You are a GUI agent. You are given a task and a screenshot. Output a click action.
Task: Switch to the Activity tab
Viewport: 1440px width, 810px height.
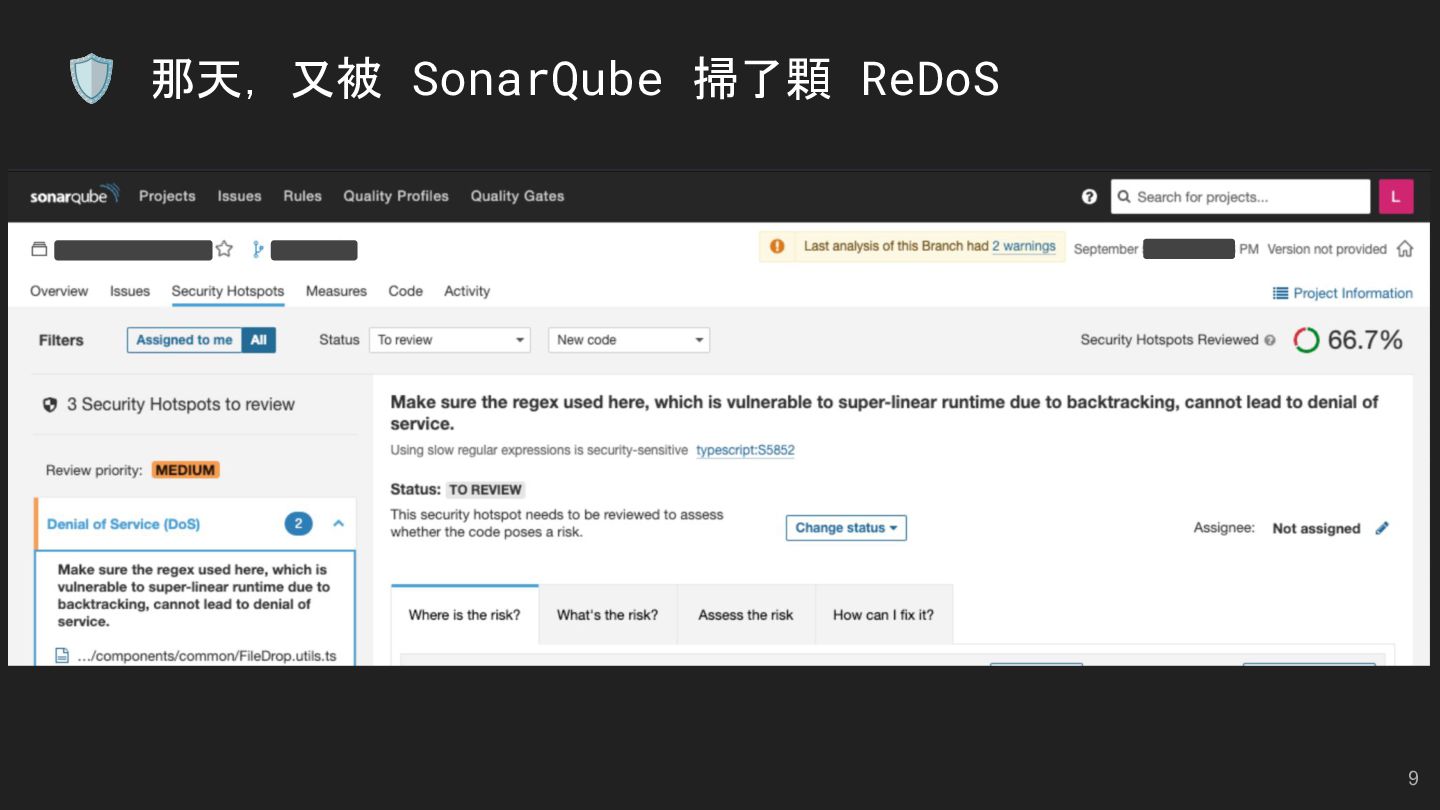467,291
